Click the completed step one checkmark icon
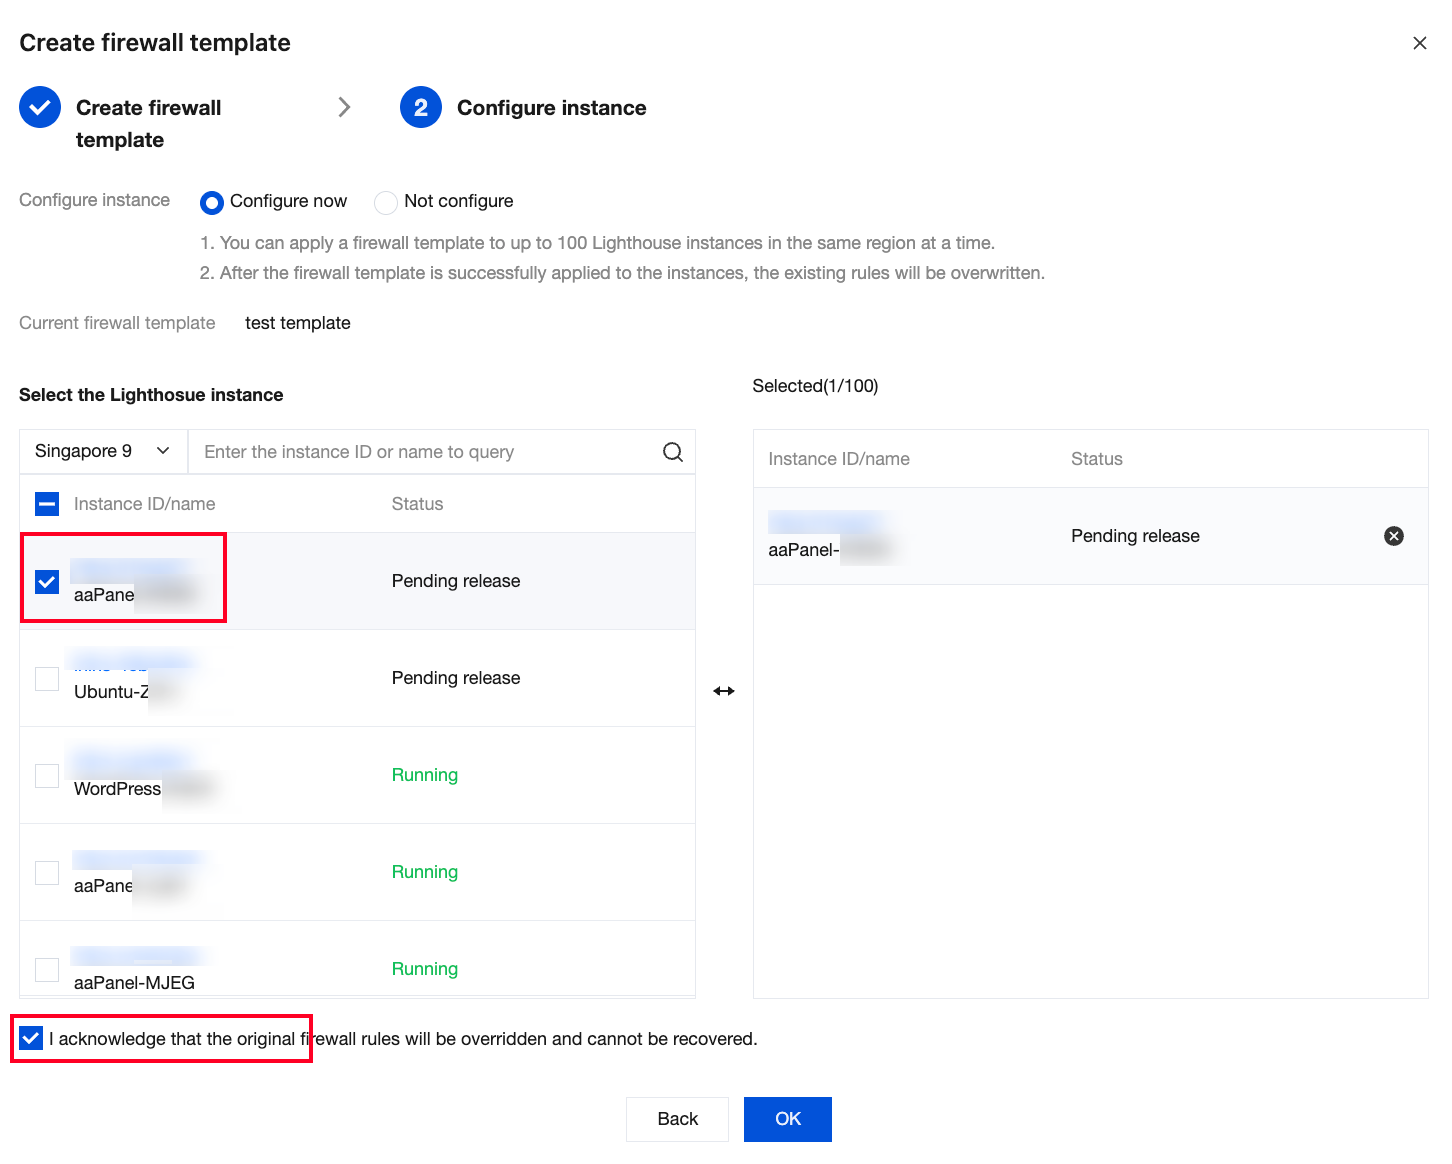The width and height of the screenshot is (1452, 1164). (40, 108)
